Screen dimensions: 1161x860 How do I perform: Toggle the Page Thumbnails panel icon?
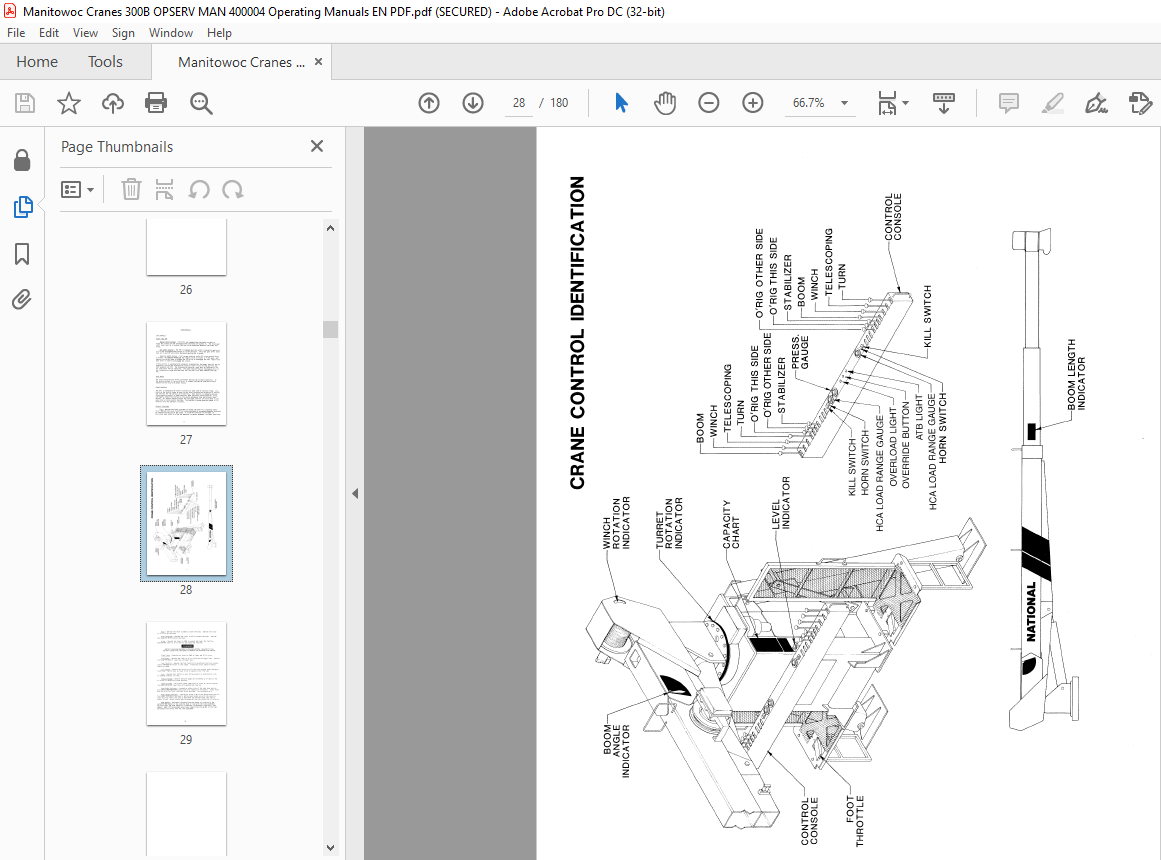[x=22, y=207]
